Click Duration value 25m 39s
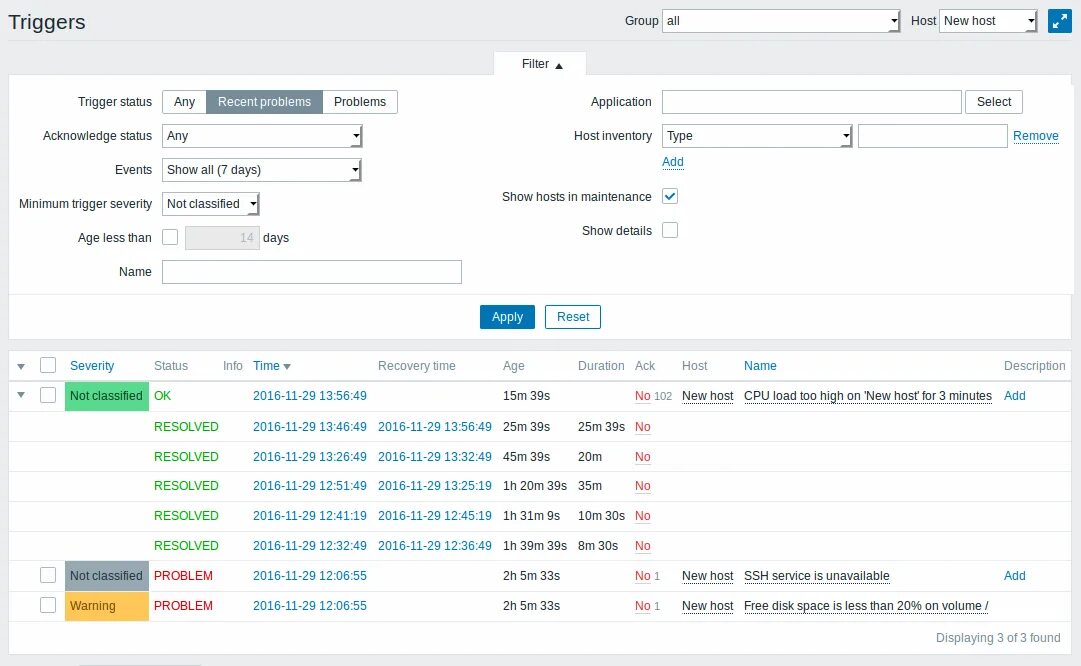The image size is (1081, 666). 601,427
